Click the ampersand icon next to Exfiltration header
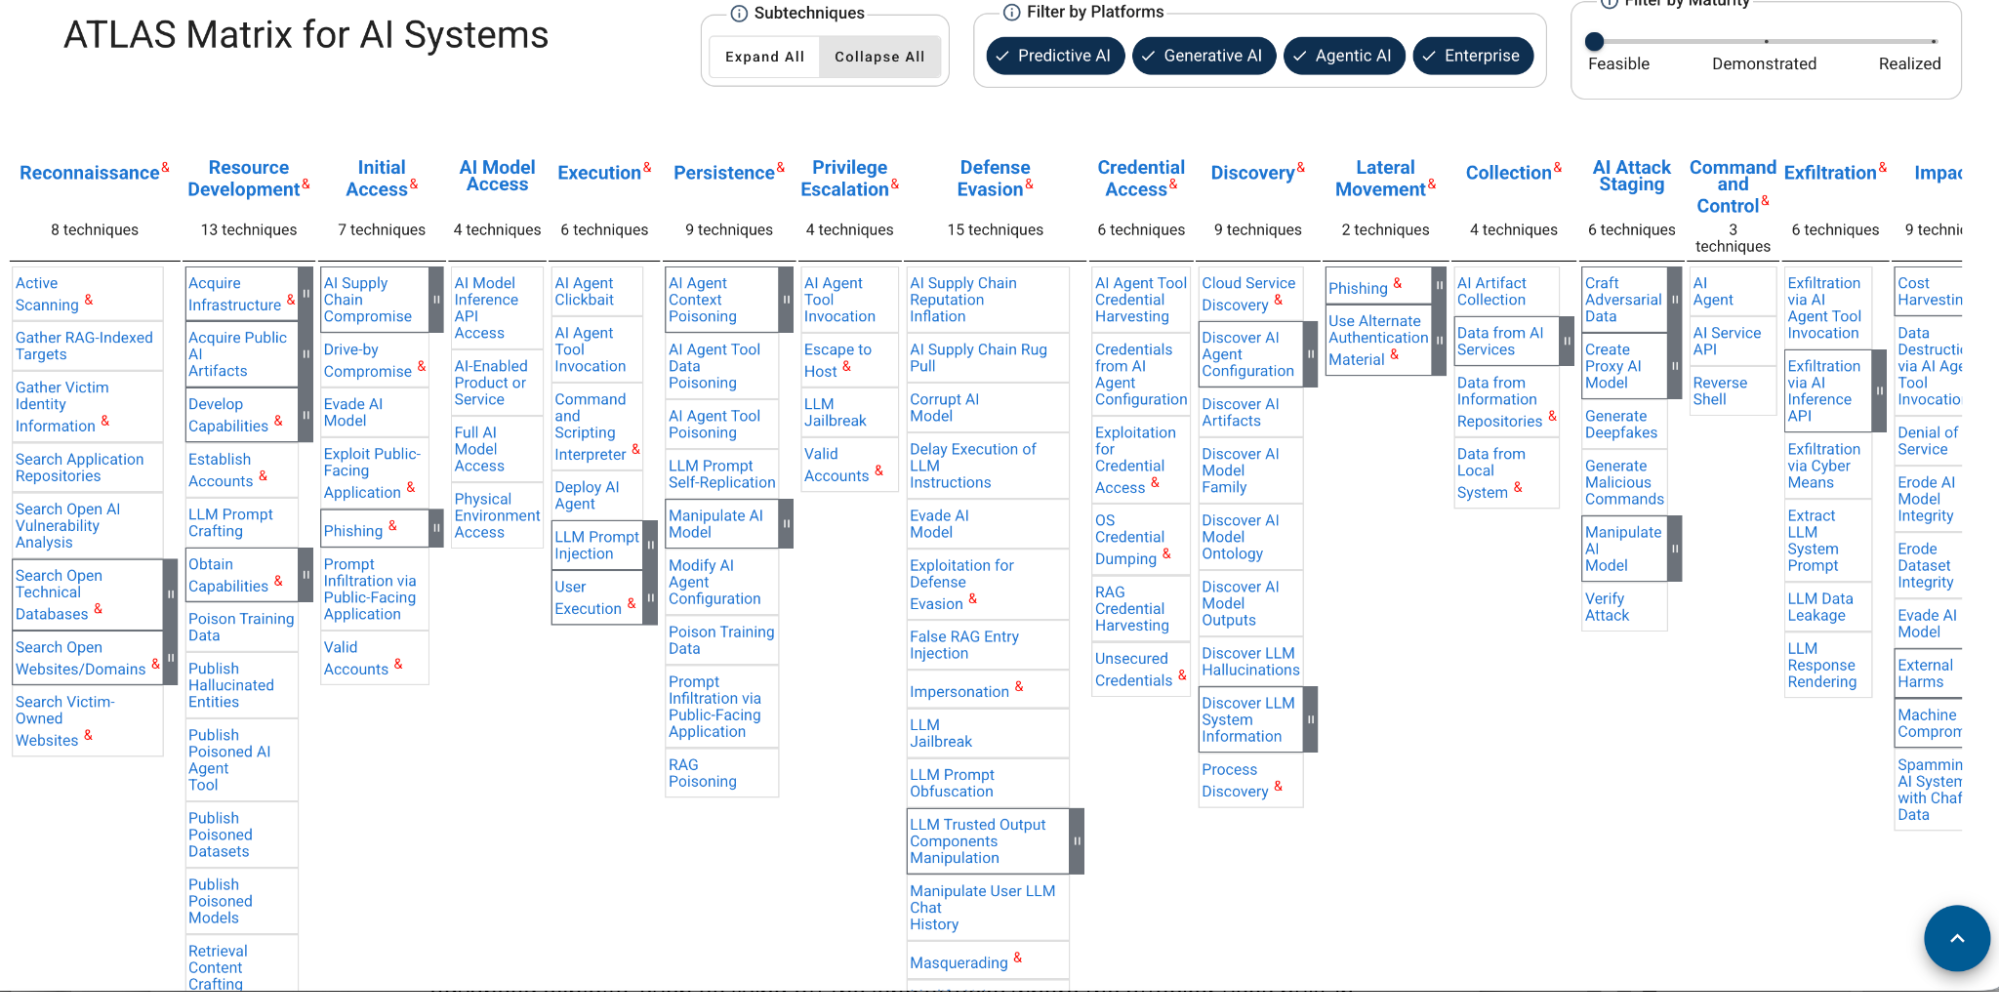 1882,167
